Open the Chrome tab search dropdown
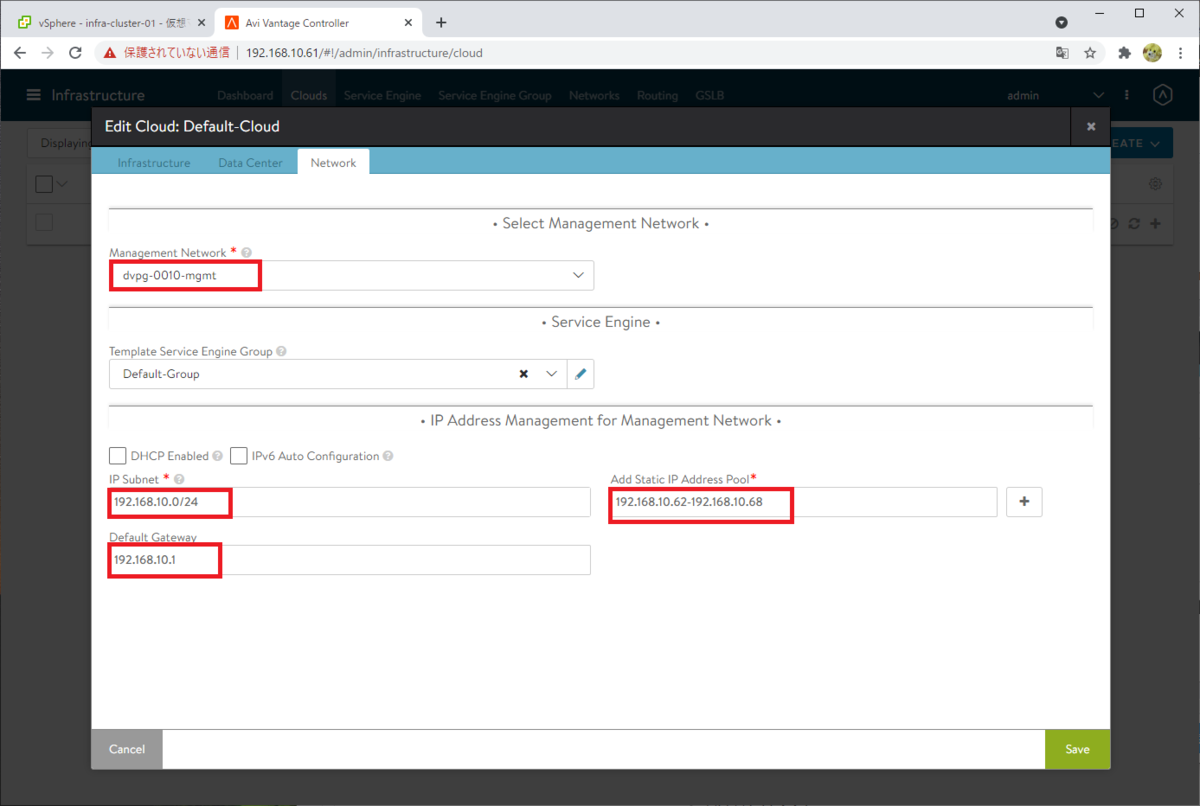 coord(1062,22)
